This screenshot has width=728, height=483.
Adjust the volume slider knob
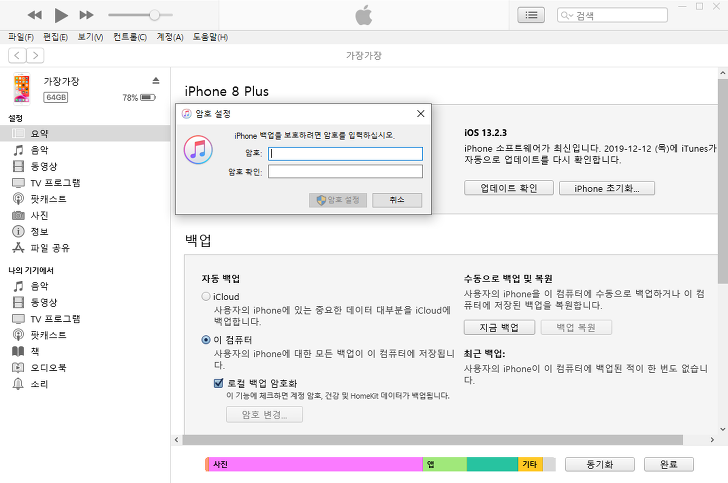click(154, 15)
